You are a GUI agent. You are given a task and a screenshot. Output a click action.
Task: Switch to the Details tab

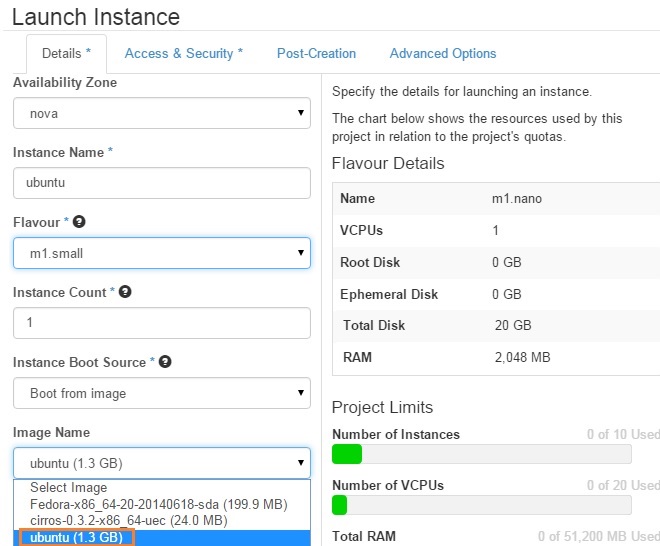pos(67,53)
